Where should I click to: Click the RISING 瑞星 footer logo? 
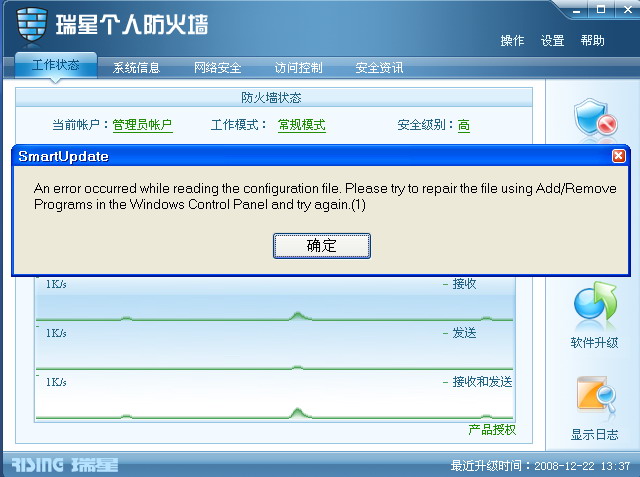click(x=64, y=464)
